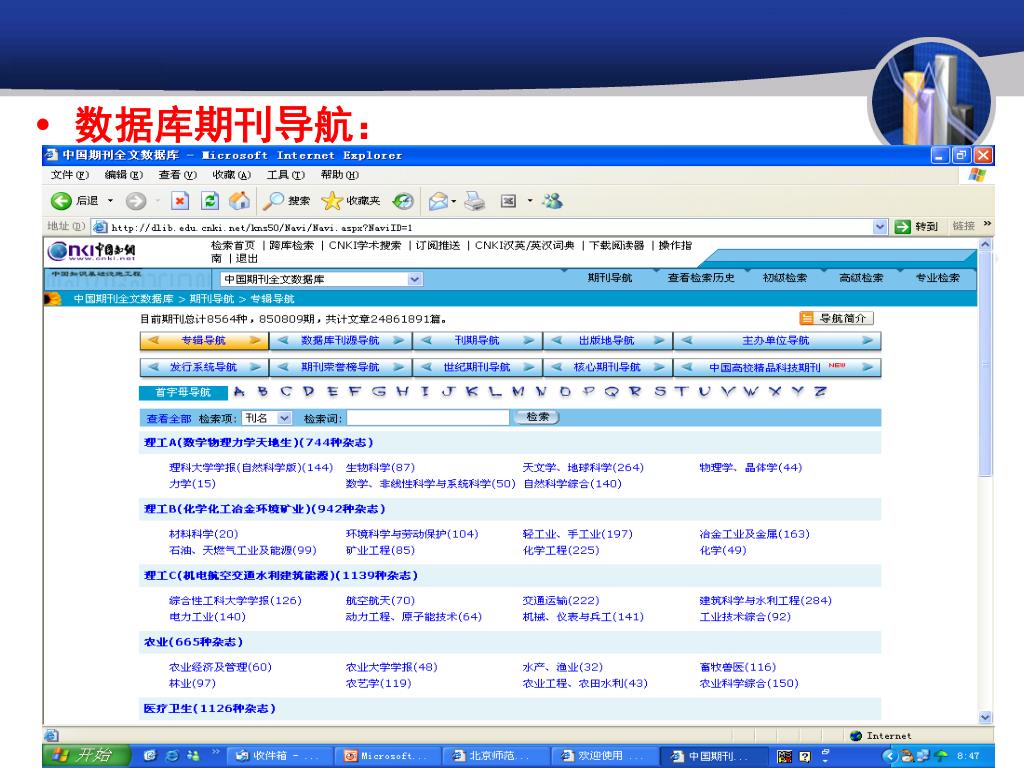The height and width of the screenshot is (768, 1024).
Task: Click the page icon in the address bar
Action: pyautogui.click(x=101, y=227)
